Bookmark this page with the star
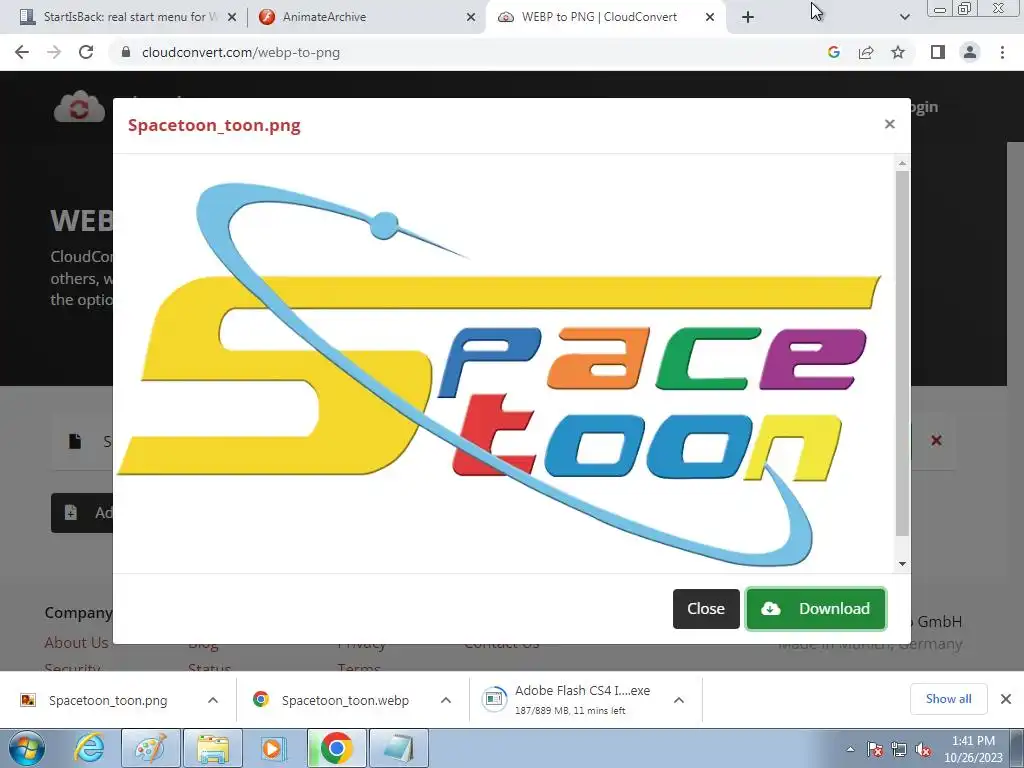Screen dimensions: 1024x768 tap(898, 52)
